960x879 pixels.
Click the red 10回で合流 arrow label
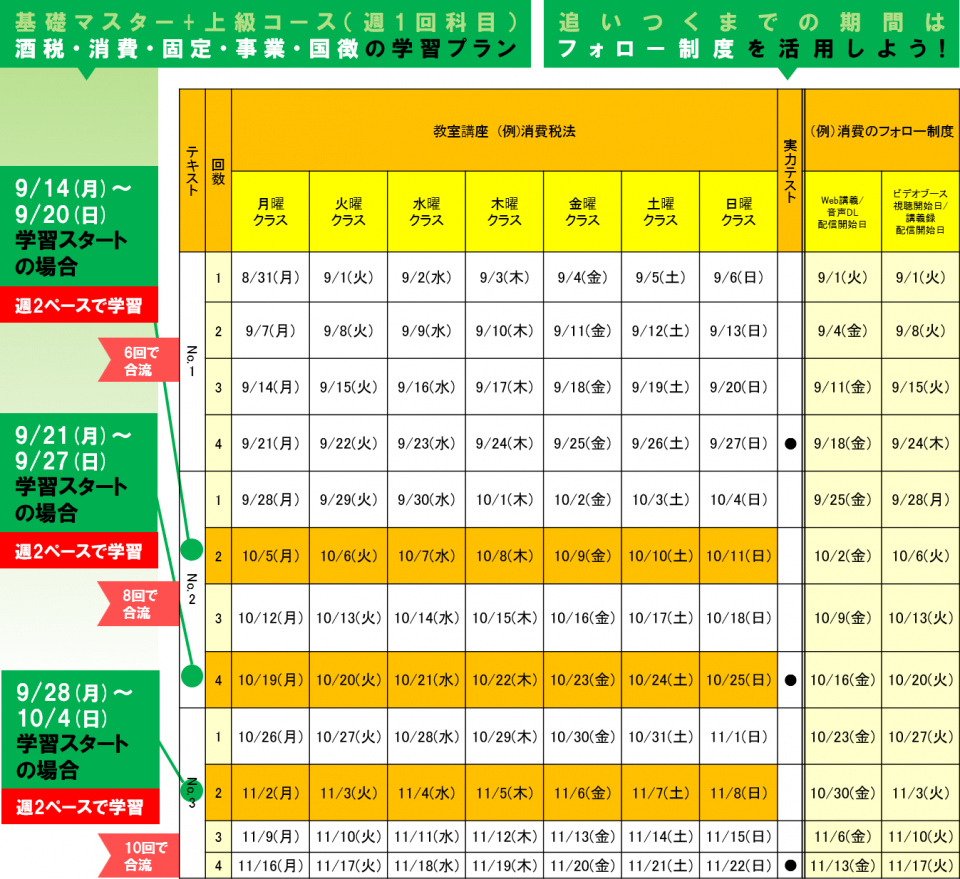tap(139, 857)
